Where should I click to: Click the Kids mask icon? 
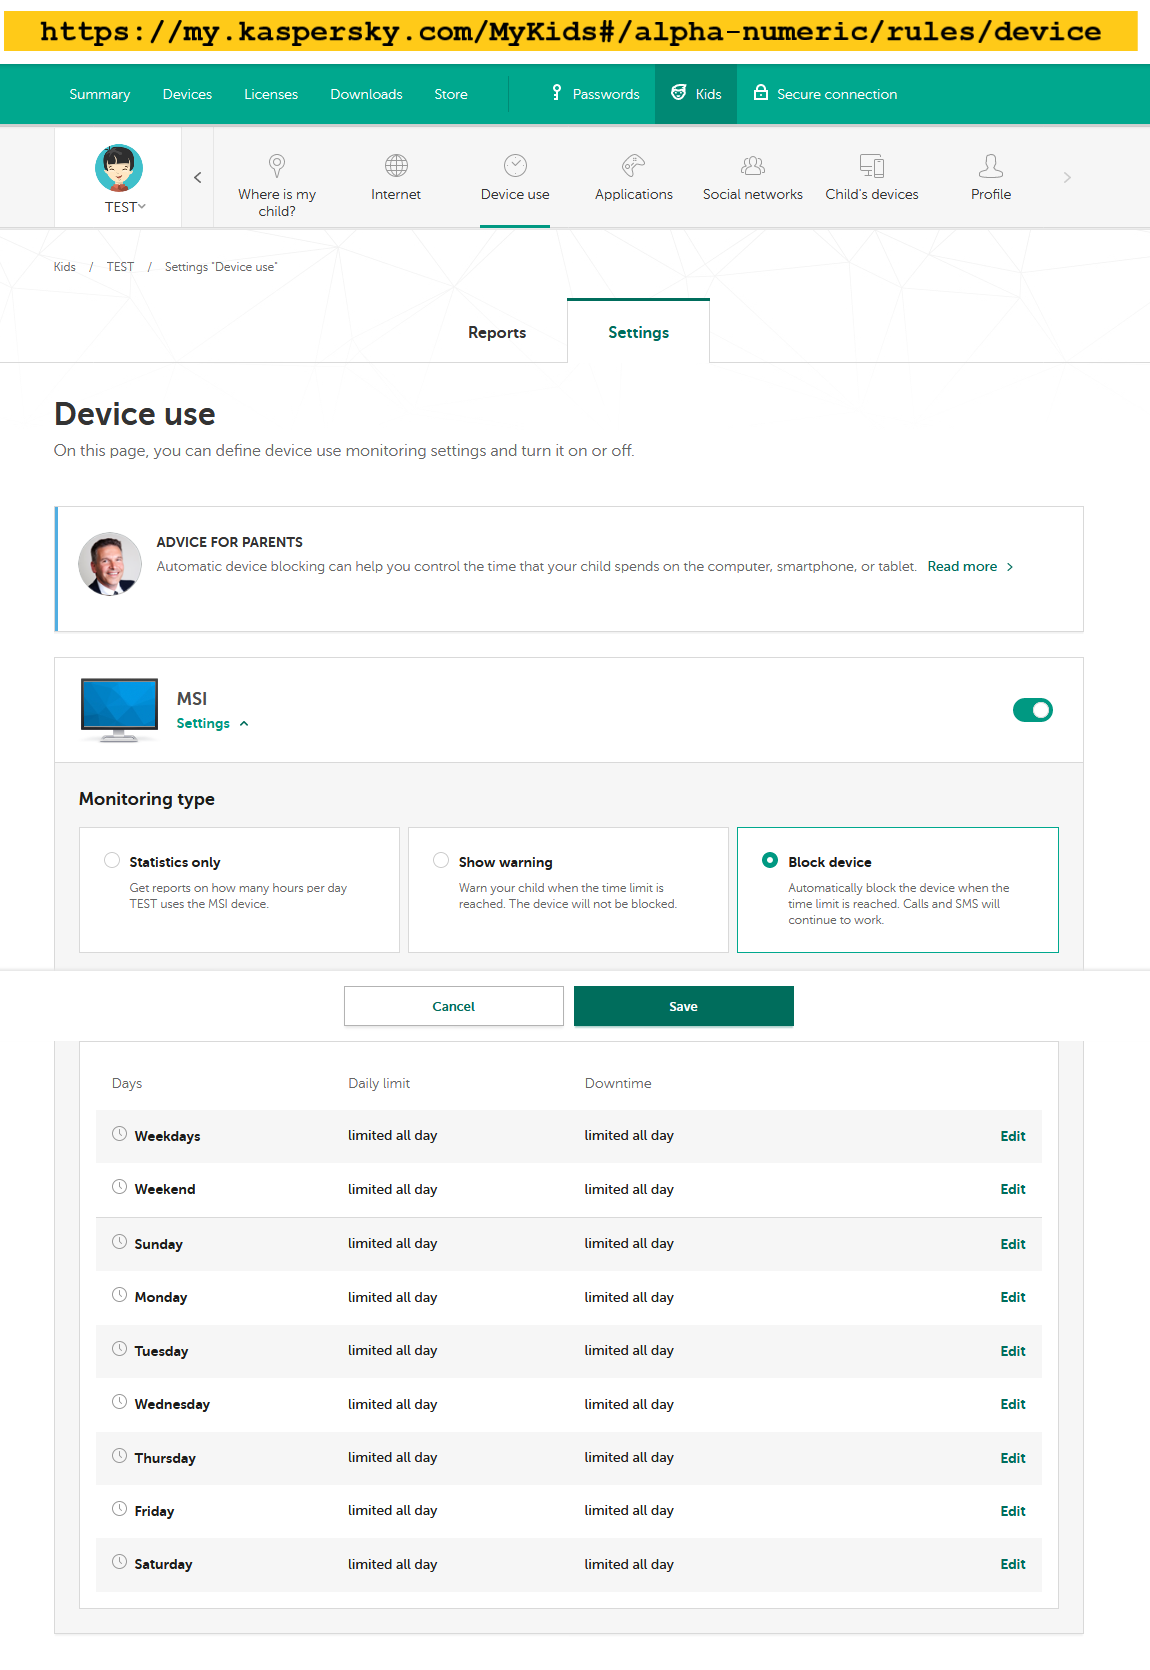(x=679, y=93)
